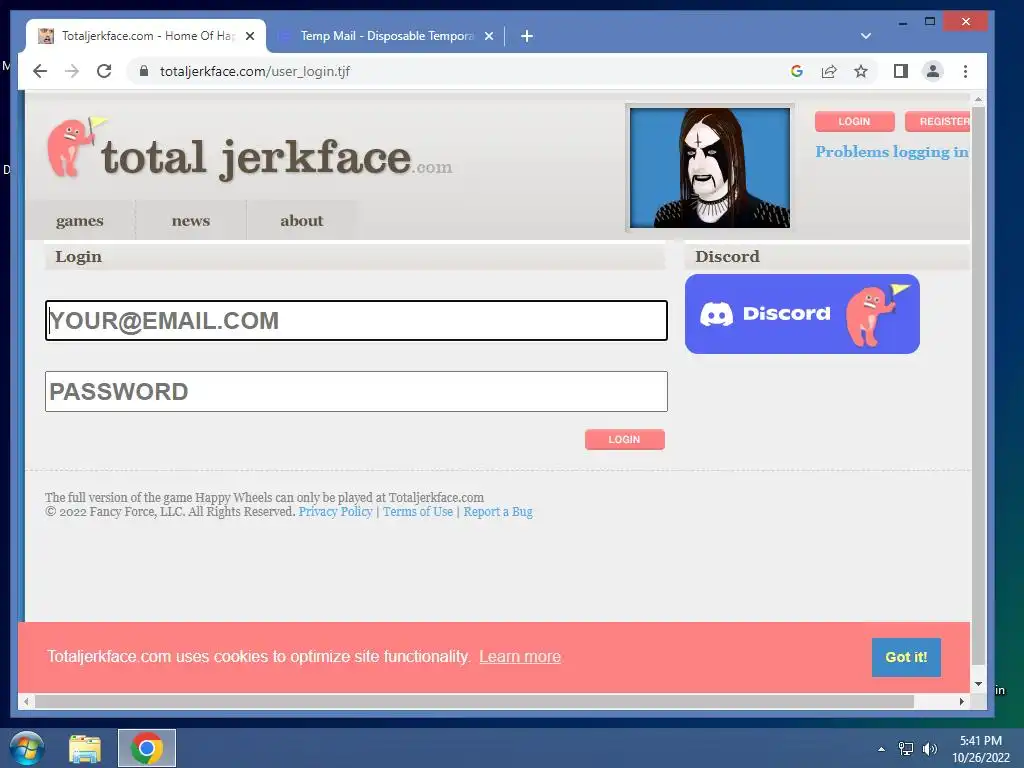Screen dimensions: 1024x768
Task: Click the padlock site info icon
Action: point(144,71)
